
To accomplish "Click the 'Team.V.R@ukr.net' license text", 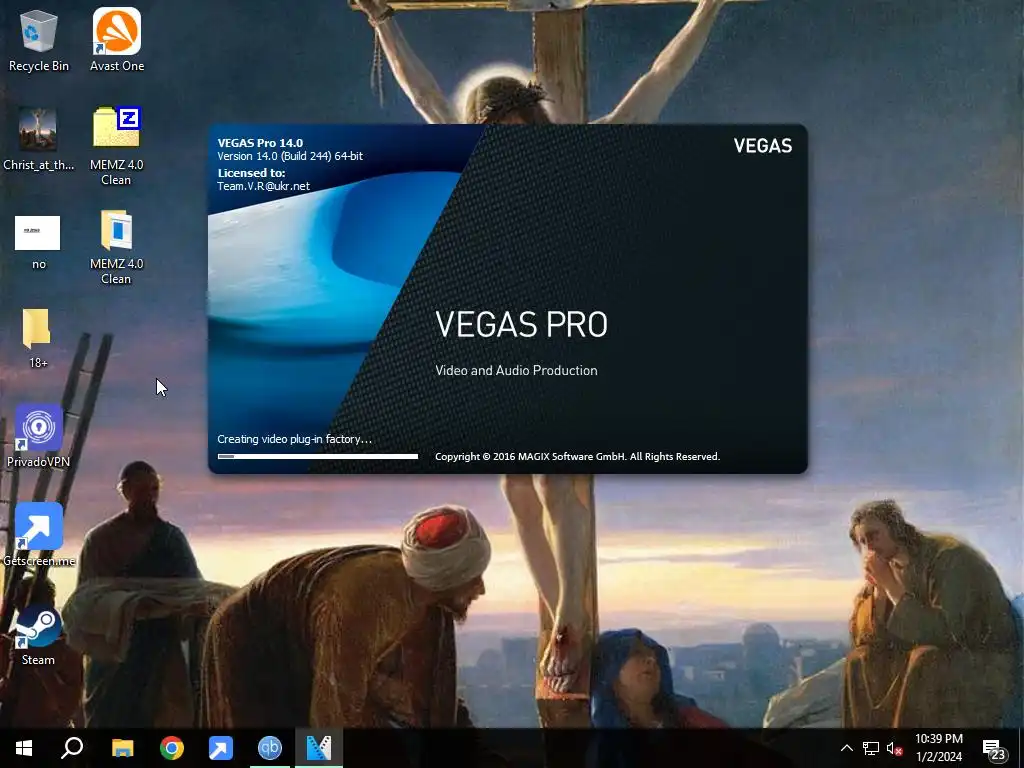I will tap(263, 186).
